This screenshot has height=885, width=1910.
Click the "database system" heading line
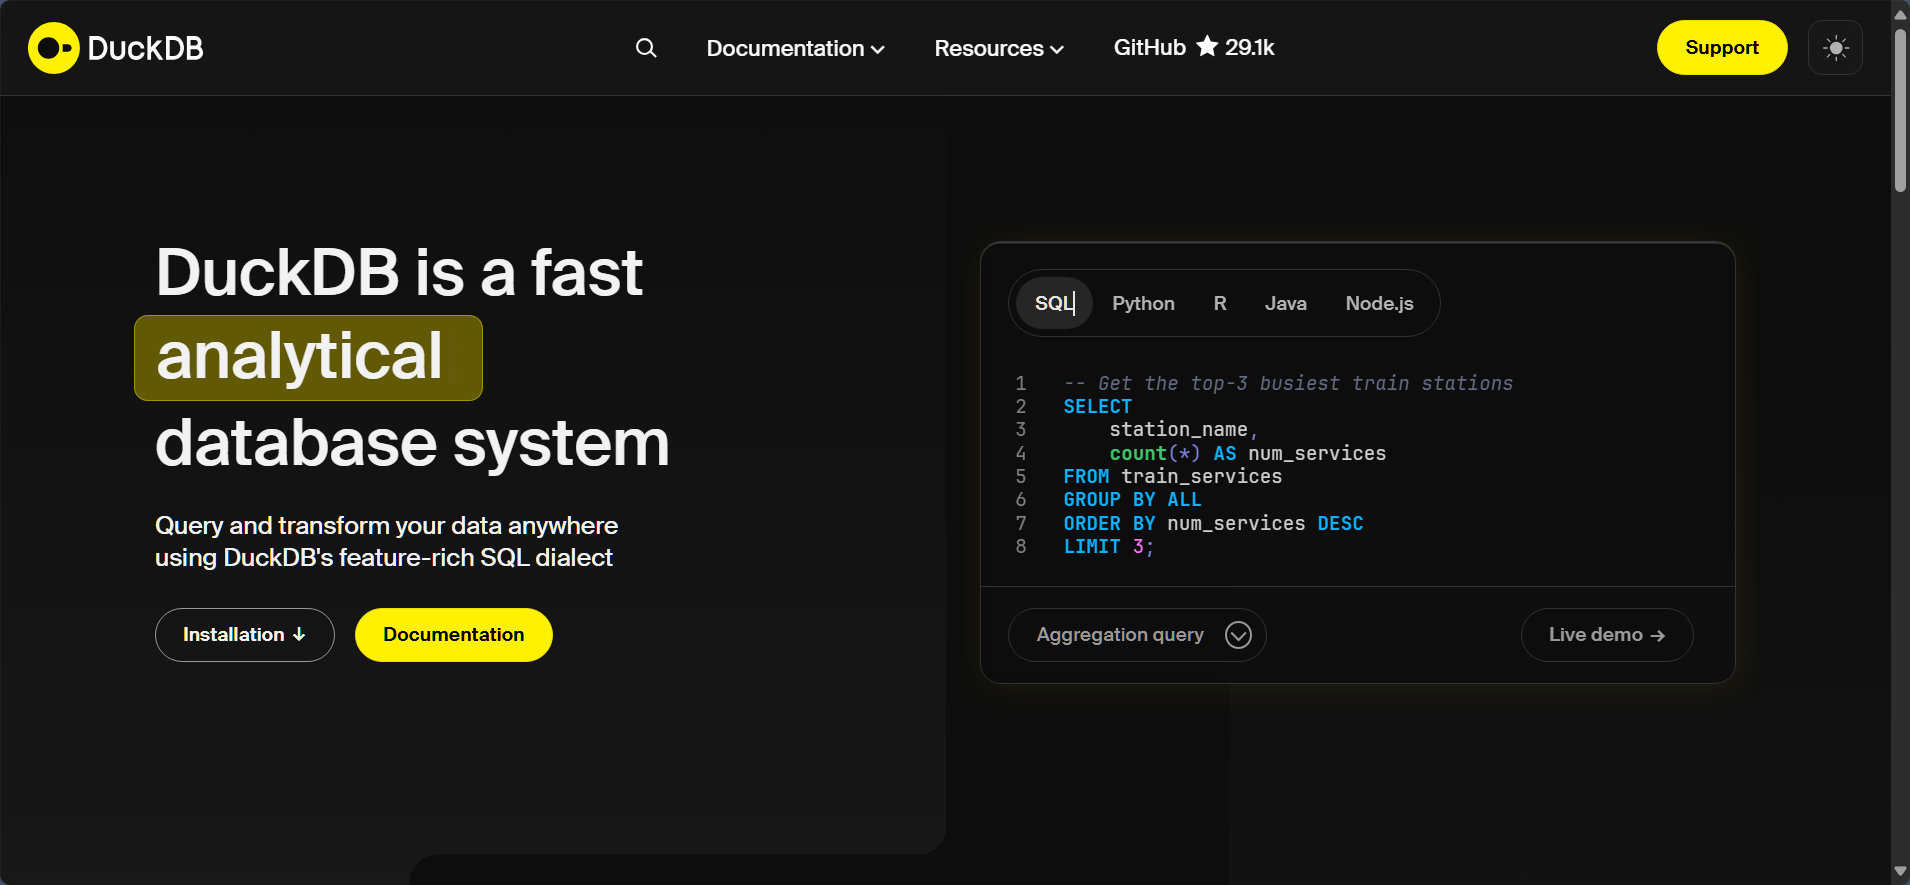(x=412, y=443)
